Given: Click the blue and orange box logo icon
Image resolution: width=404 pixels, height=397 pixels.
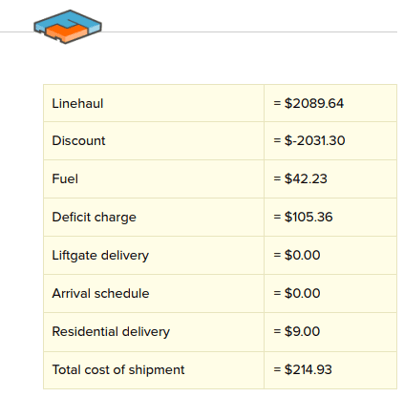Looking at the screenshot, I should pyautogui.click(x=68, y=27).
